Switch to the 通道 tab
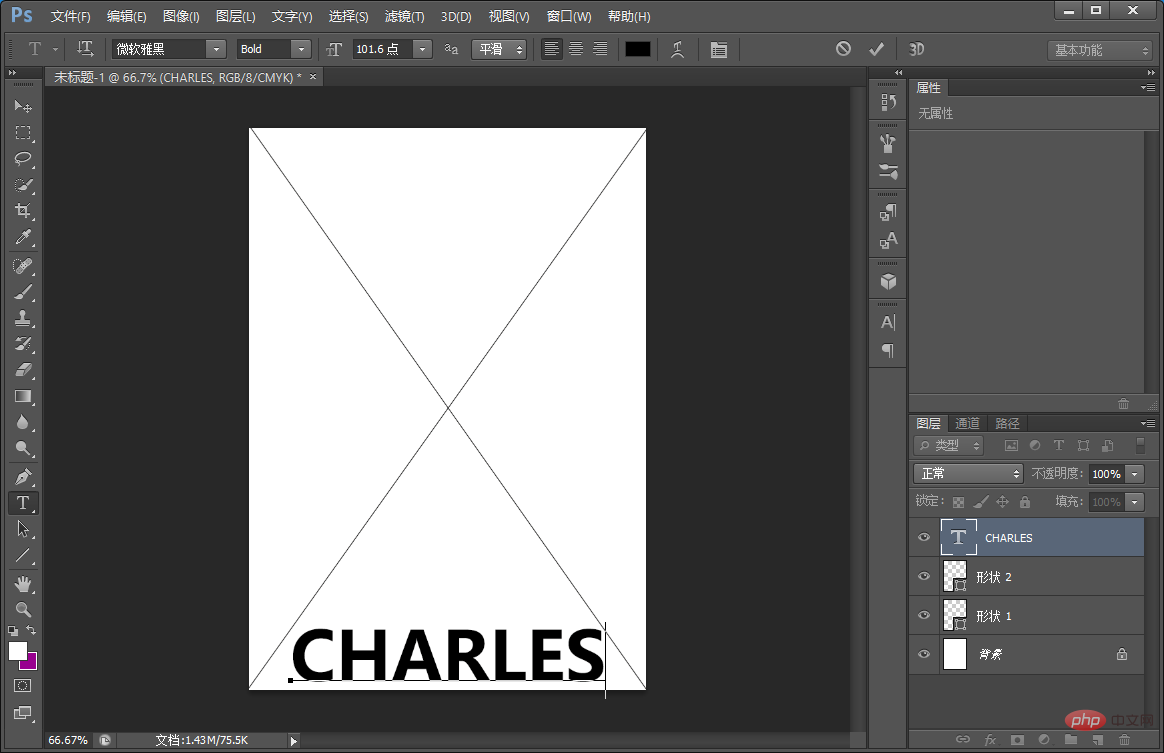 (967, 423)
